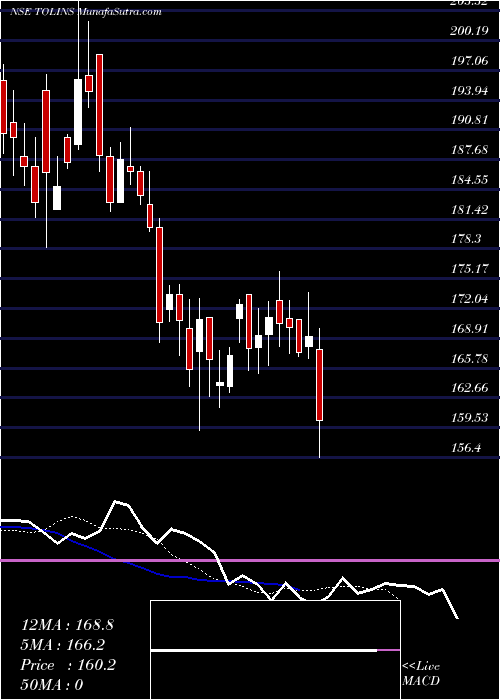
Task: Click the 5MA : 166.2 readout
Action: click(63, 645)
